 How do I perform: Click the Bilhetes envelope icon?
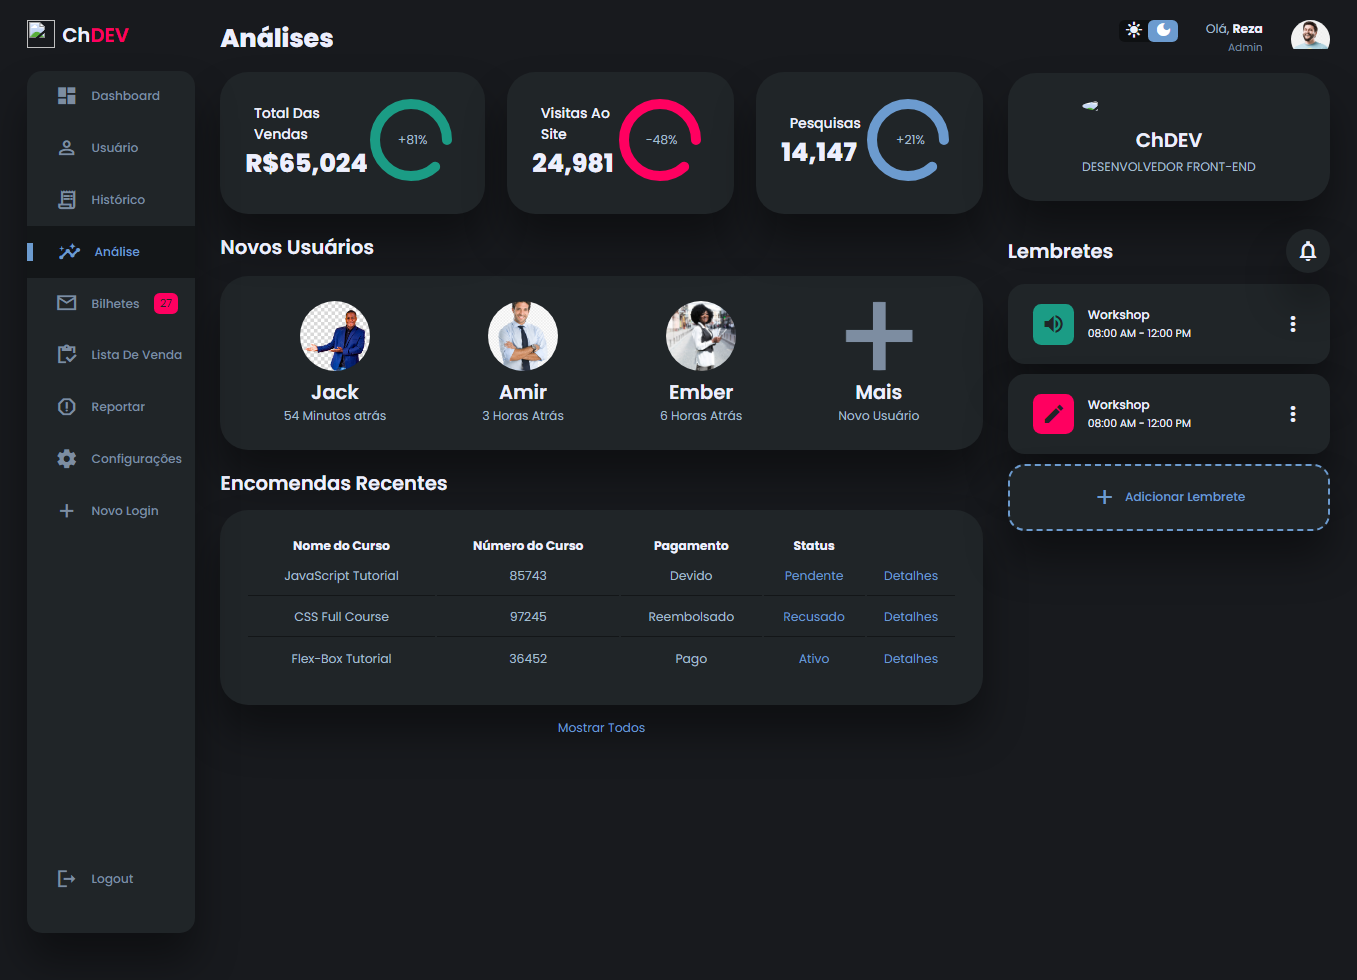click(67, 303)
